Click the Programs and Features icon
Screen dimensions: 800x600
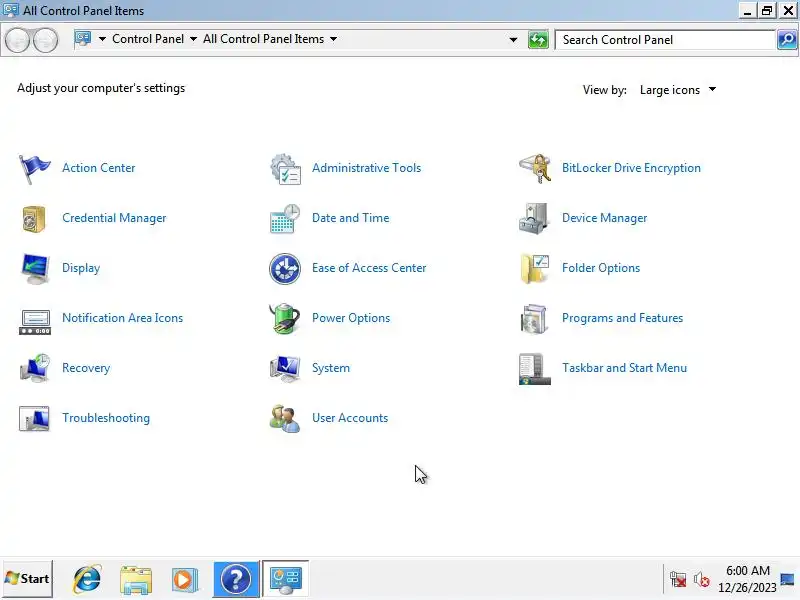coord(534,318)
